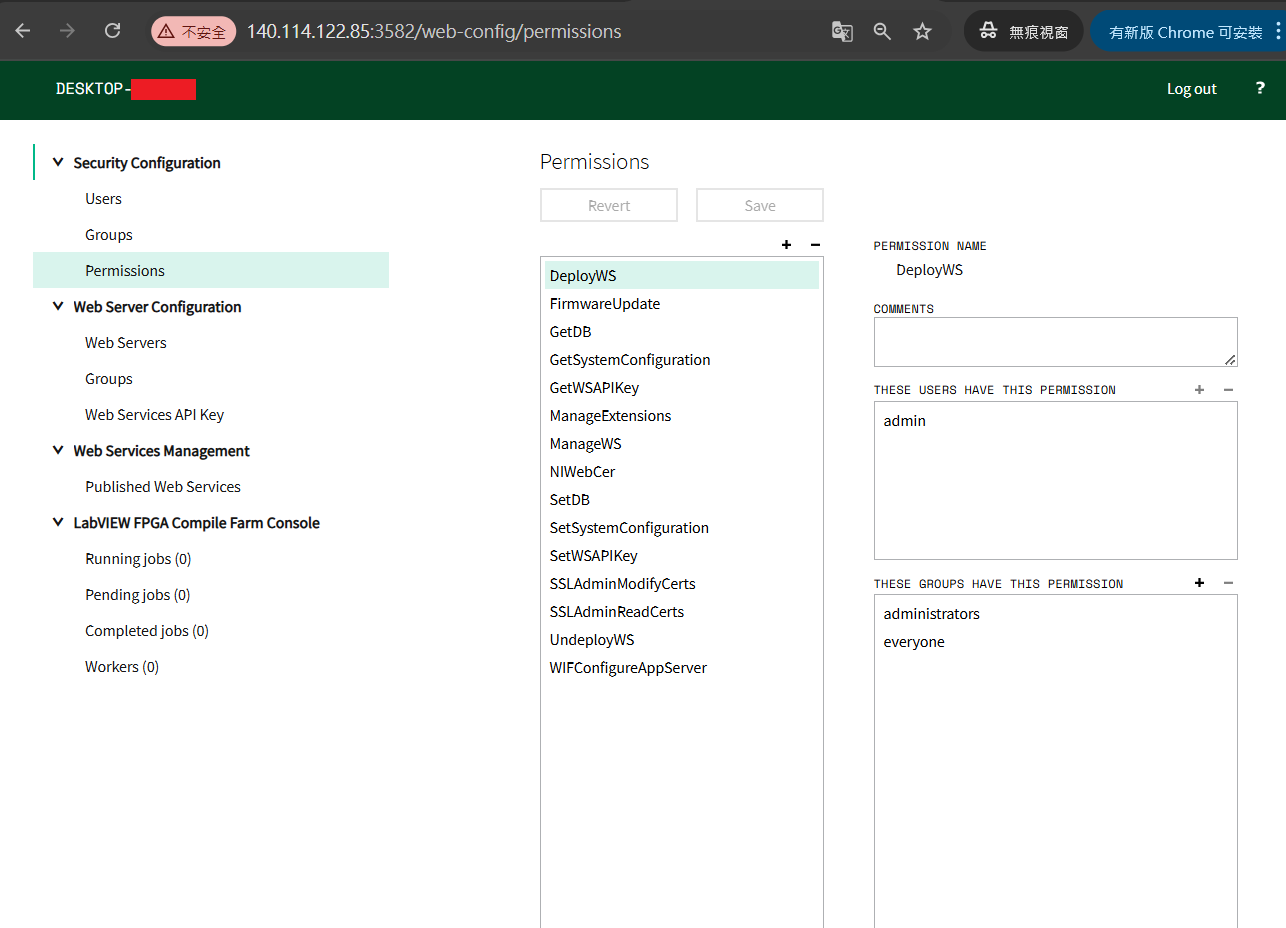Select the SetWSAPIKey permission
This screenshot has height=928, width=1286.
pos(682,556)
